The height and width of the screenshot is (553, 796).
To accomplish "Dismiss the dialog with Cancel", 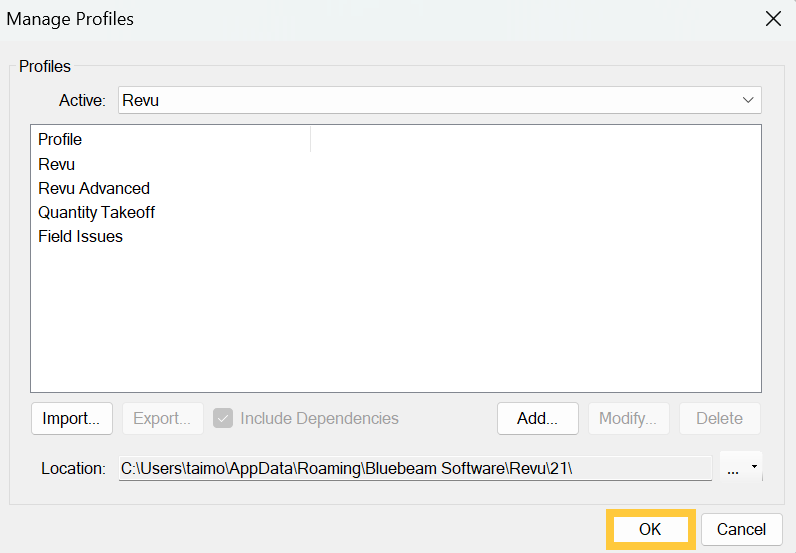I will (x=741, y=529).
